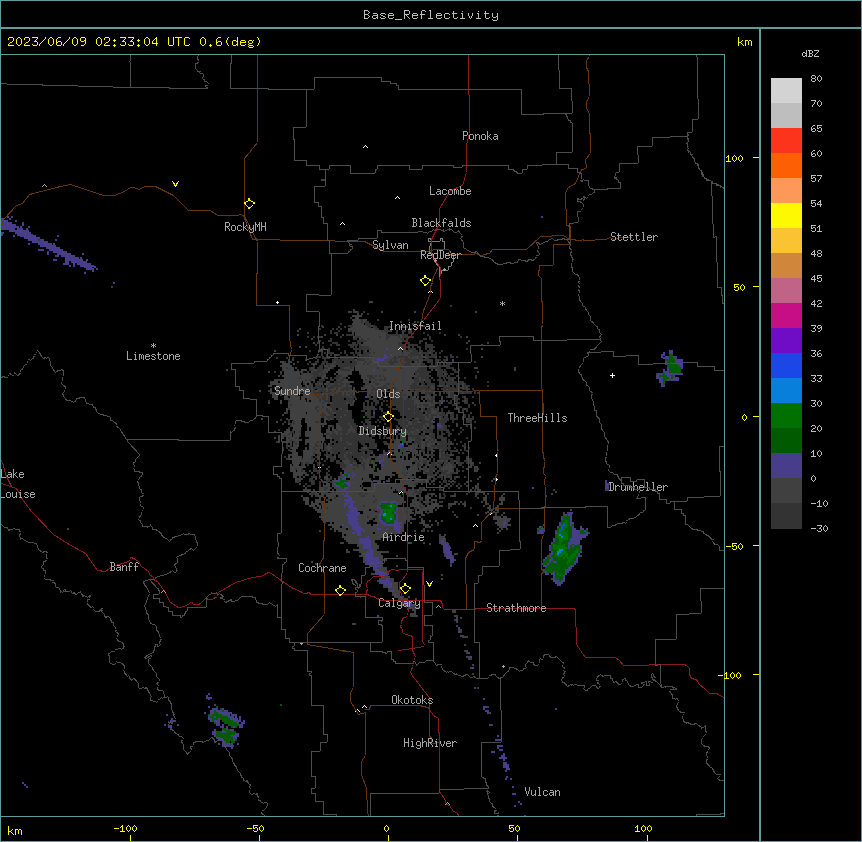862x842 pixels.
Task: Click the Ponoka city label
Action: point(480,136)
